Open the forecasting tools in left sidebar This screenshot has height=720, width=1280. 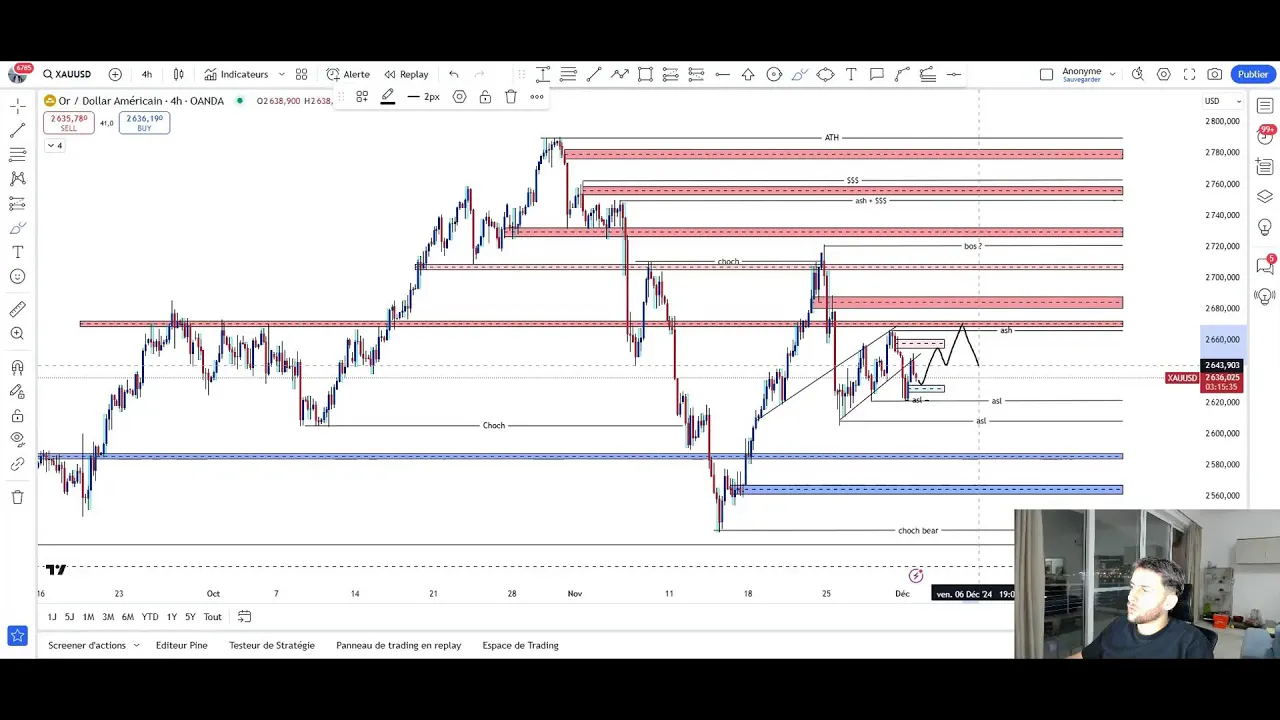pos(17,203)
